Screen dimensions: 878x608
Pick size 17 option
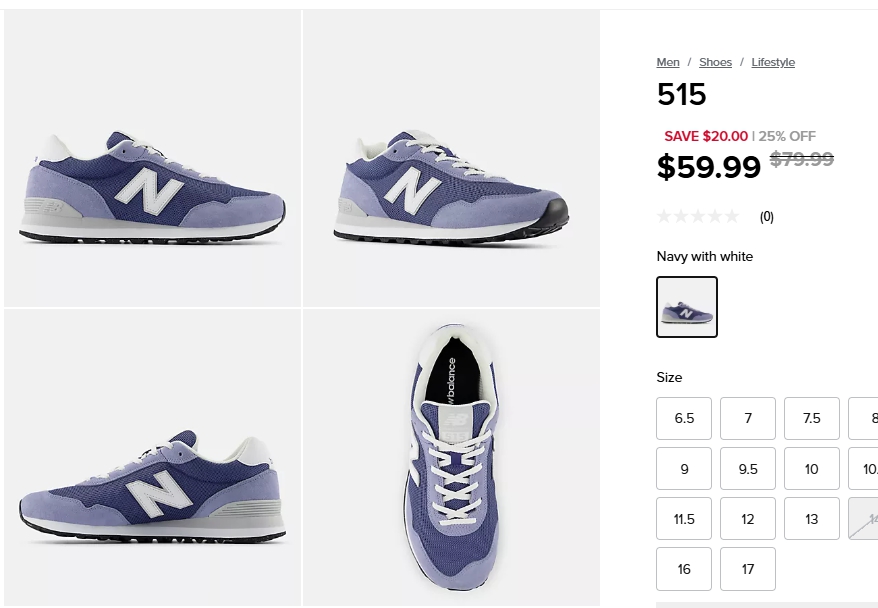(x=748, y=569)
